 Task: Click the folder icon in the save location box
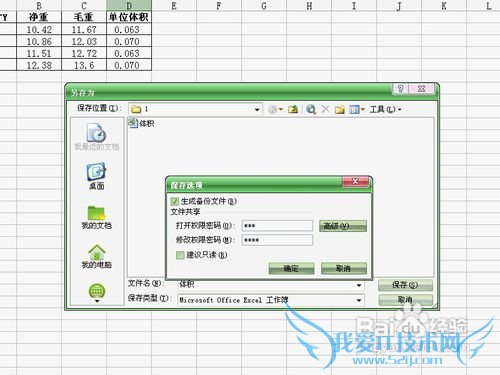136,109
